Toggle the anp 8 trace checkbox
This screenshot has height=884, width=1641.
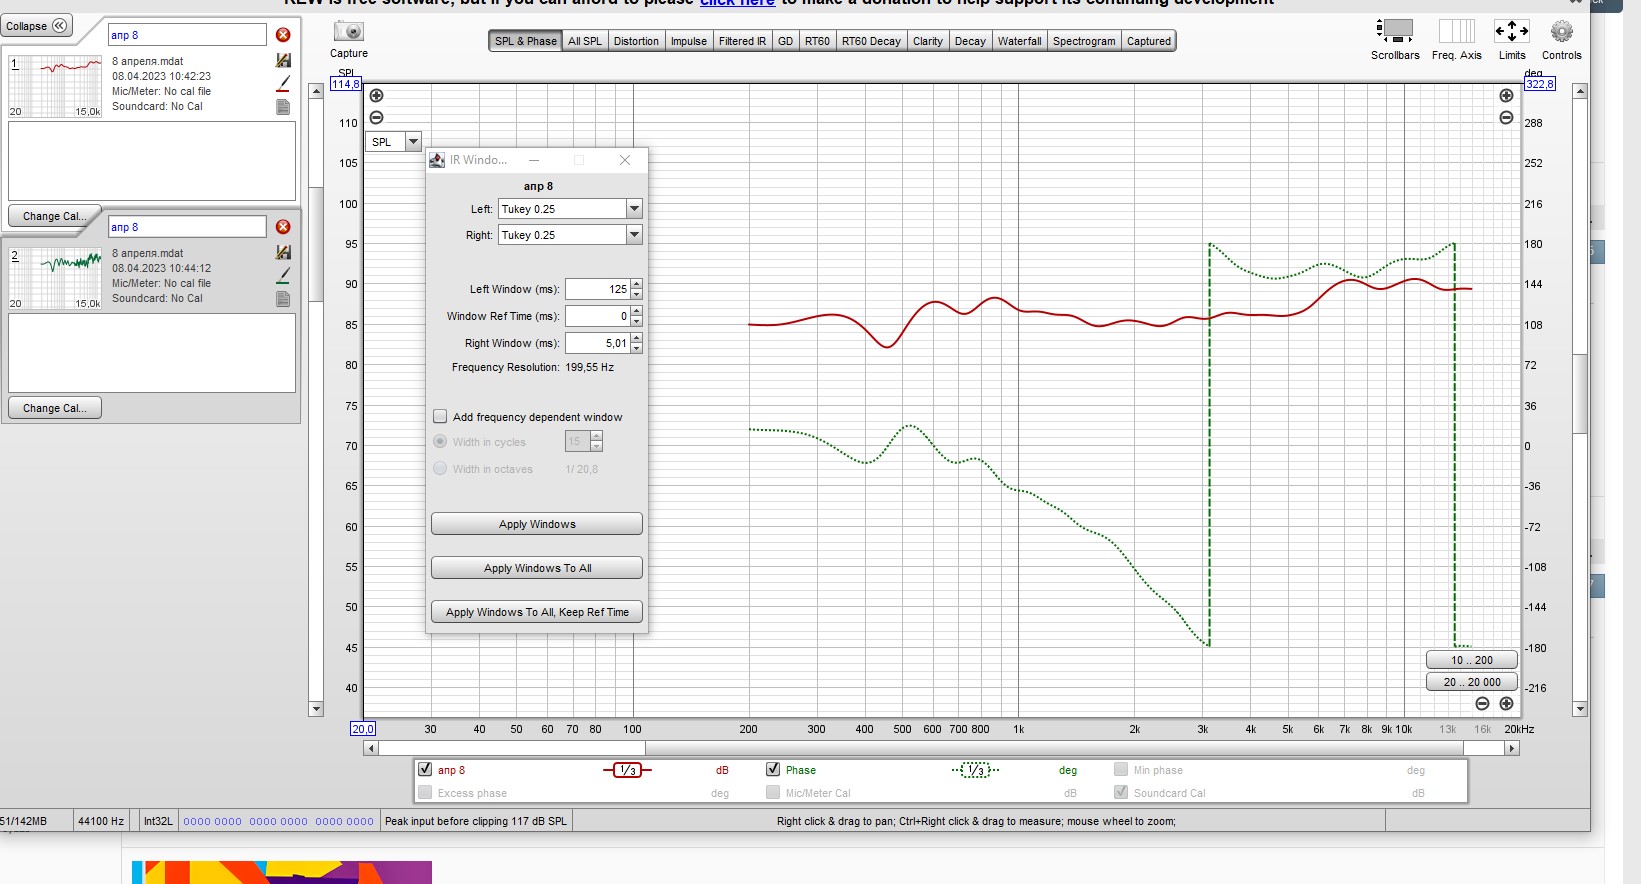click(x=425, y=769)
